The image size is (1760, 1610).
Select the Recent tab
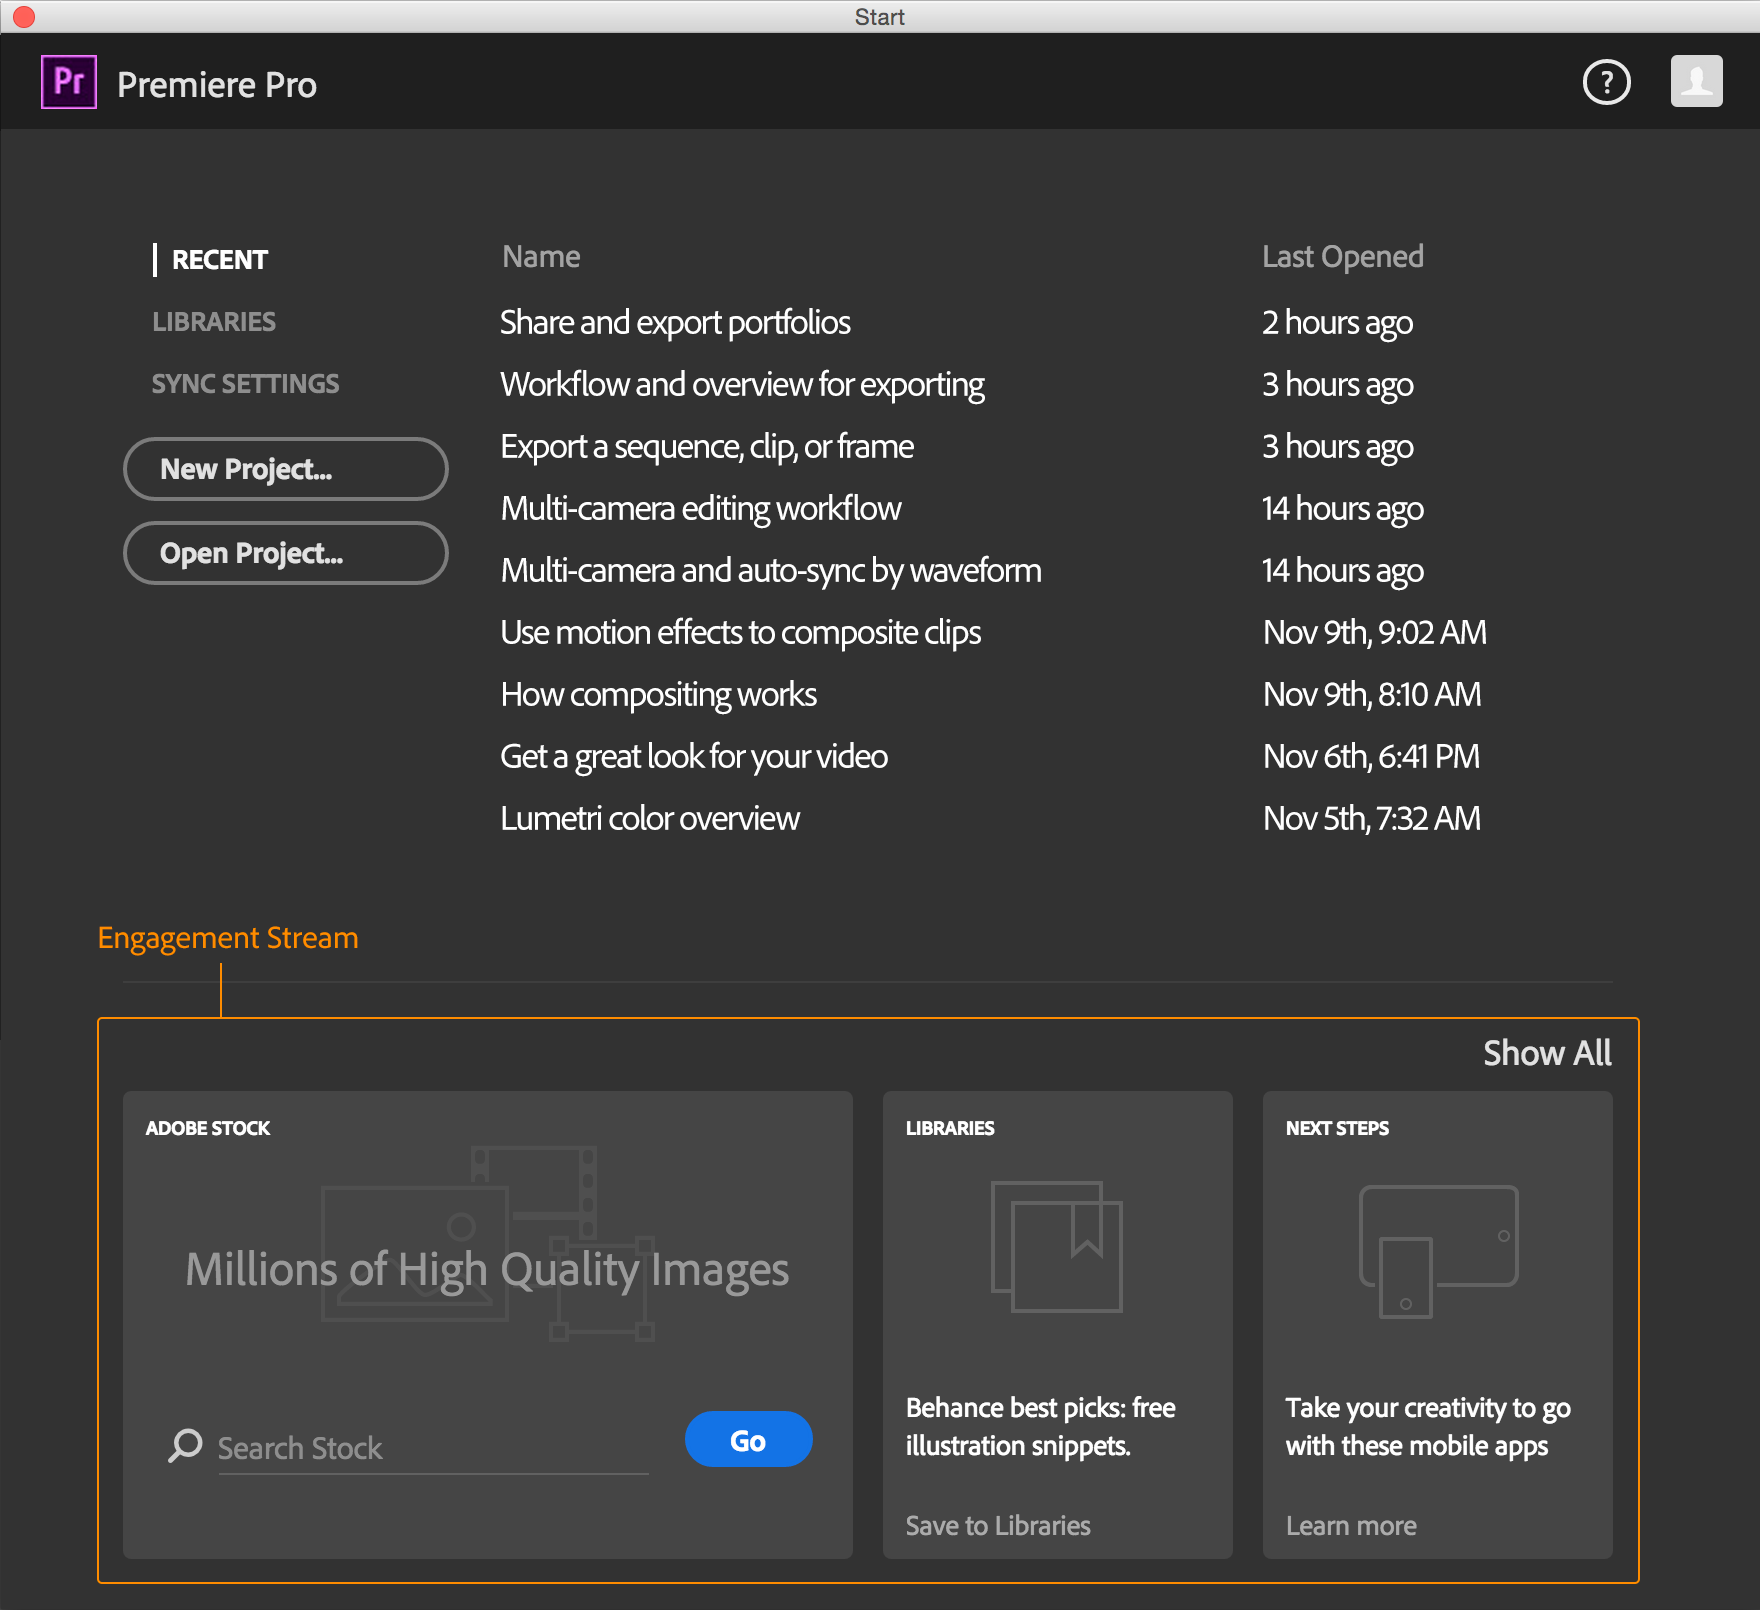[219, 260]
